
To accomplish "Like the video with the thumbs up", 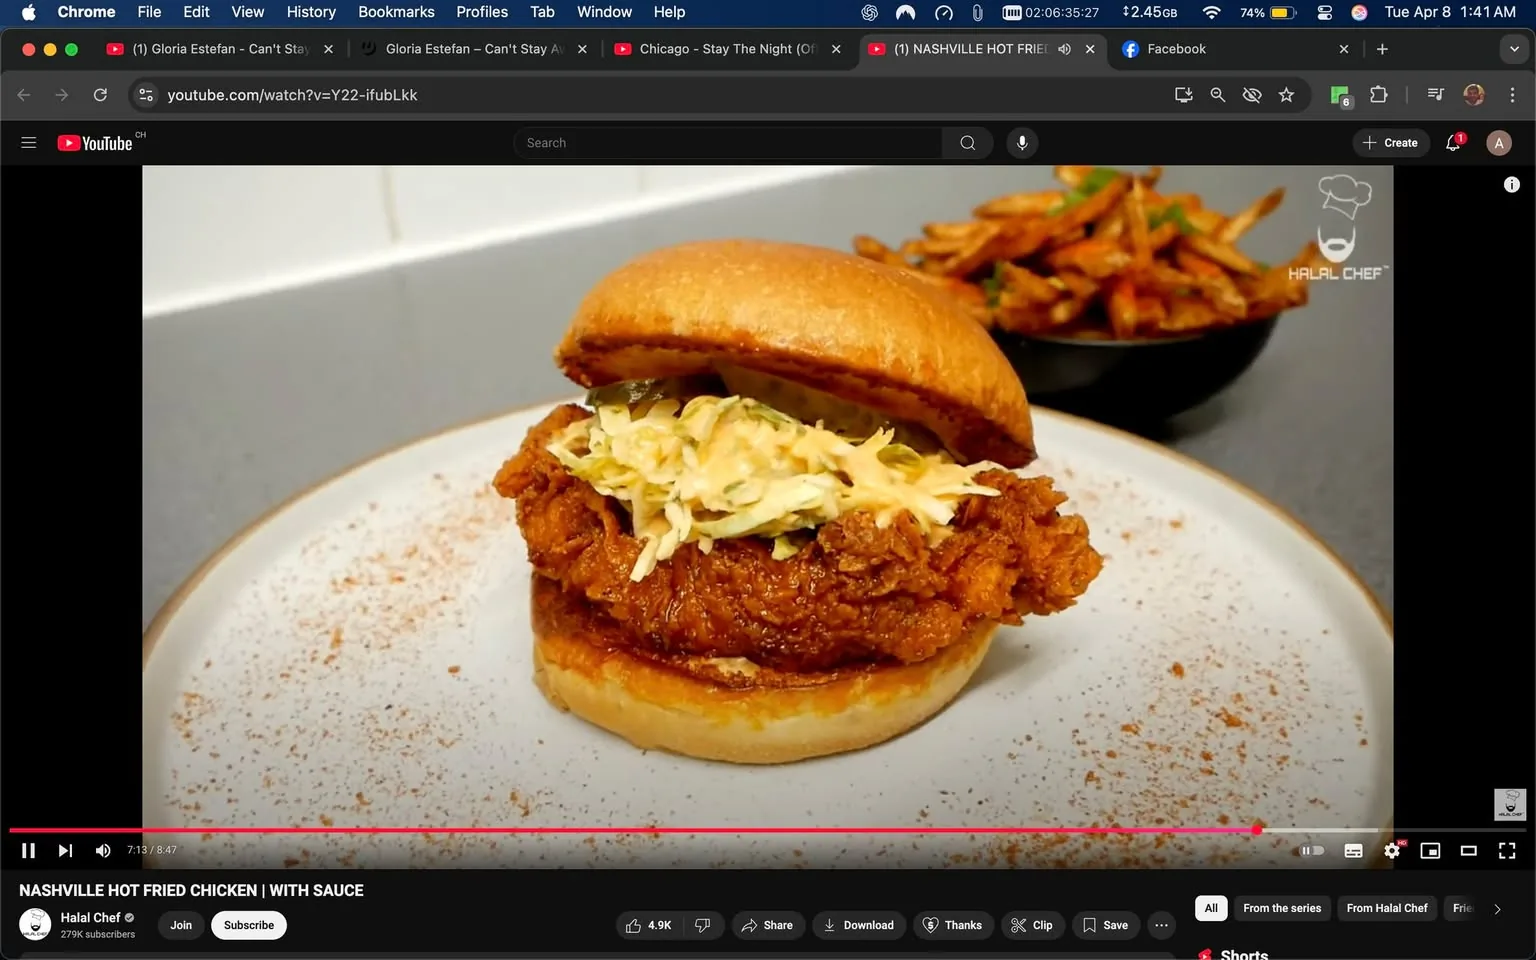I will (640, 925).
